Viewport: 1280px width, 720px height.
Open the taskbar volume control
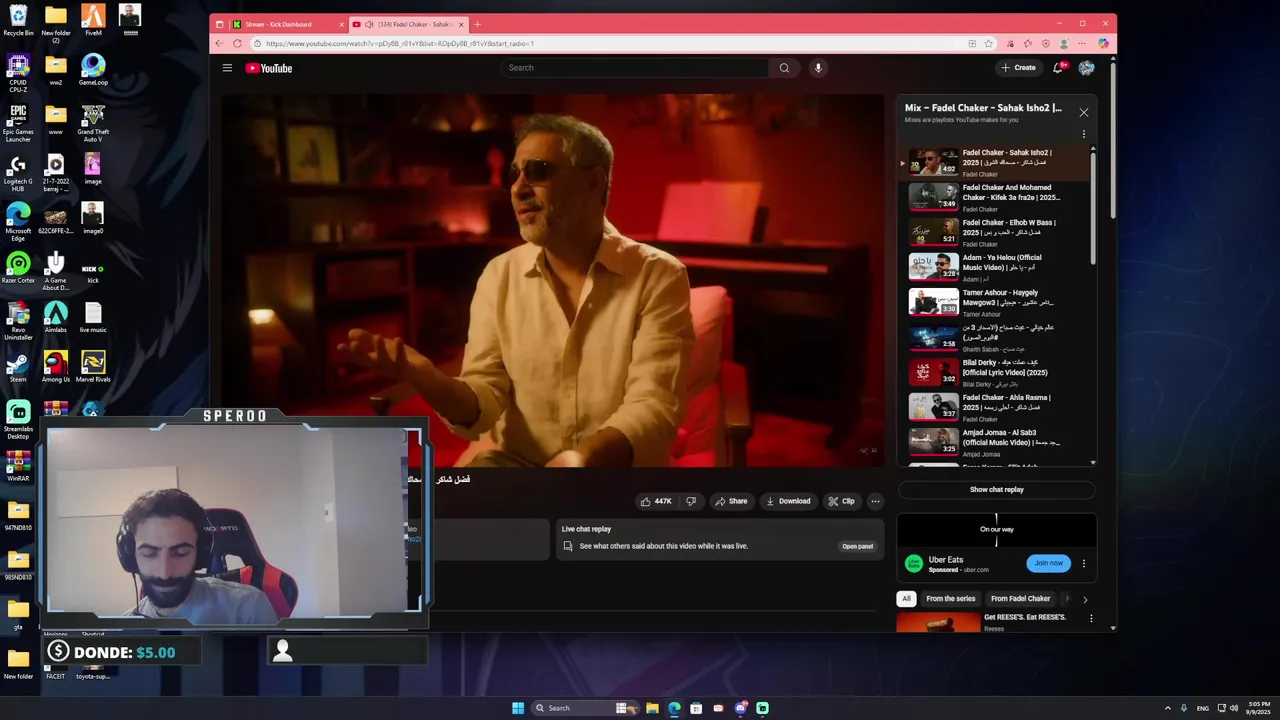1234,708
